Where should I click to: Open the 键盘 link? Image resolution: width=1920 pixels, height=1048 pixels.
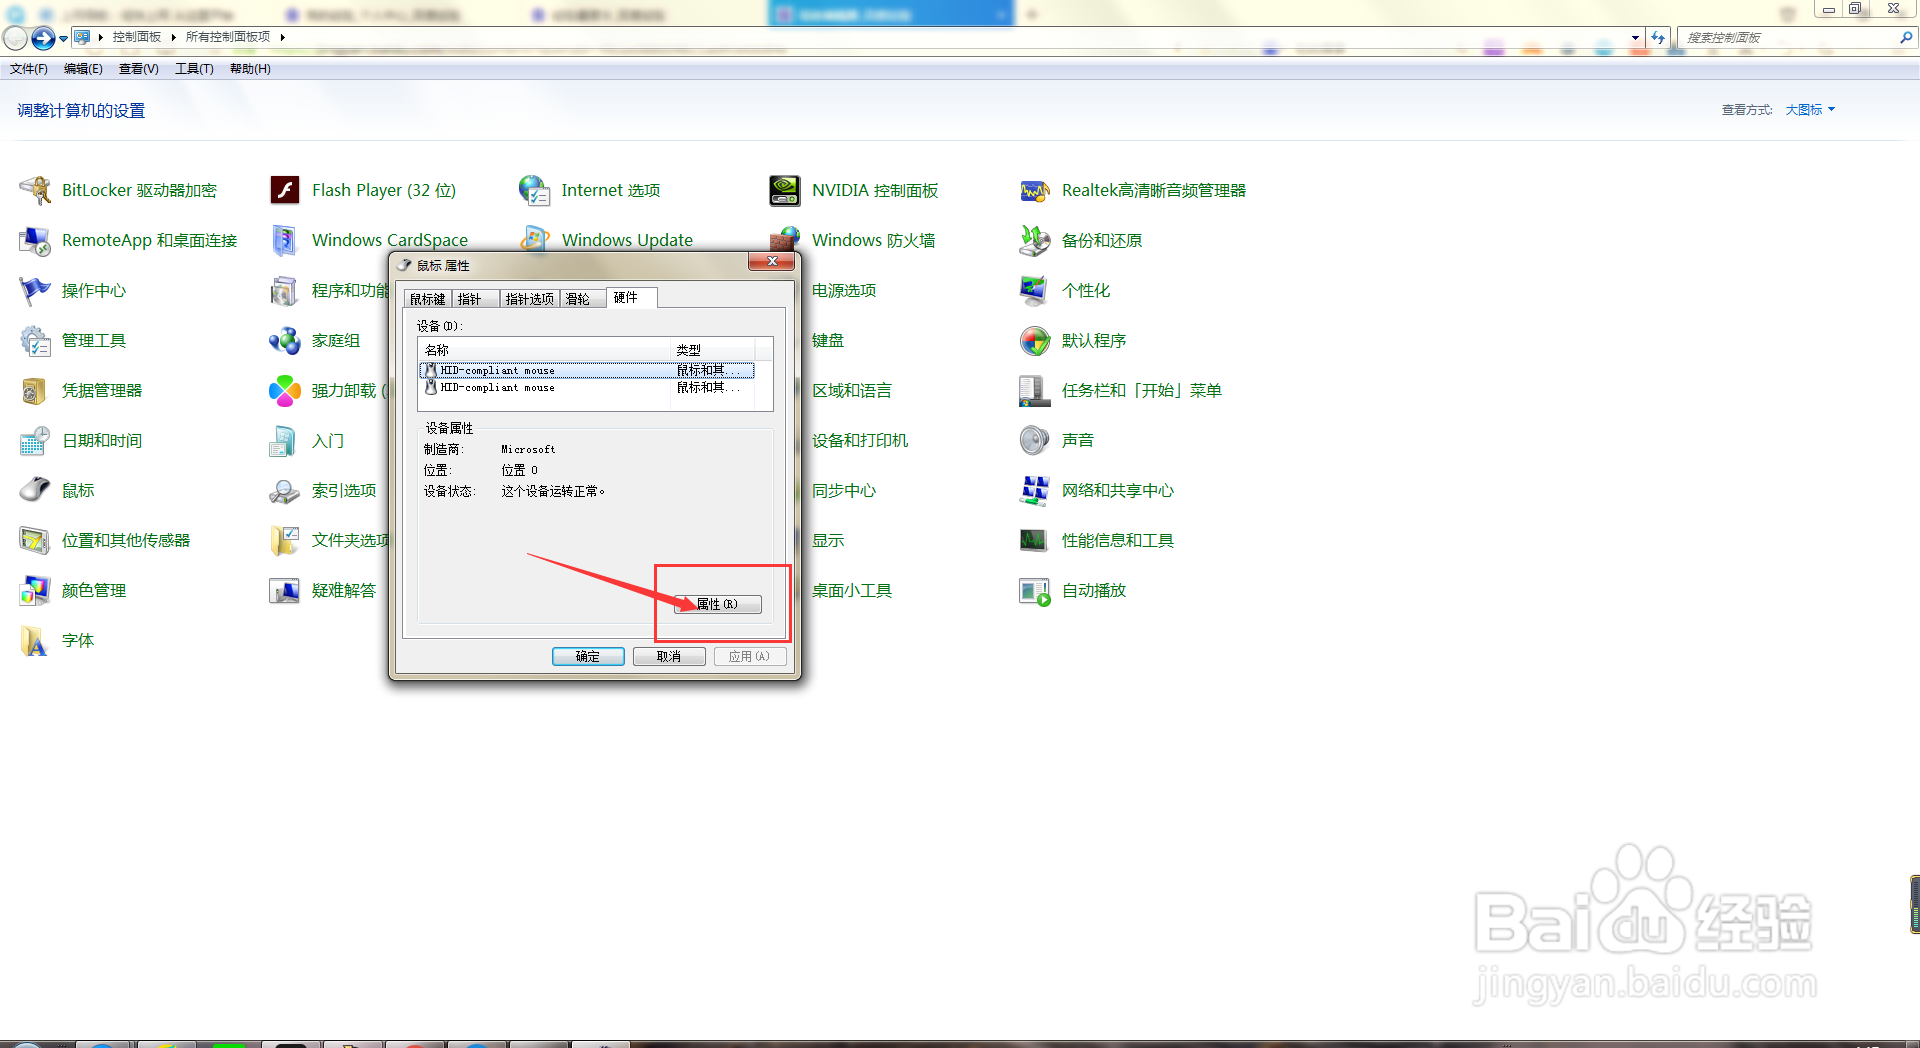coord(828,340)
